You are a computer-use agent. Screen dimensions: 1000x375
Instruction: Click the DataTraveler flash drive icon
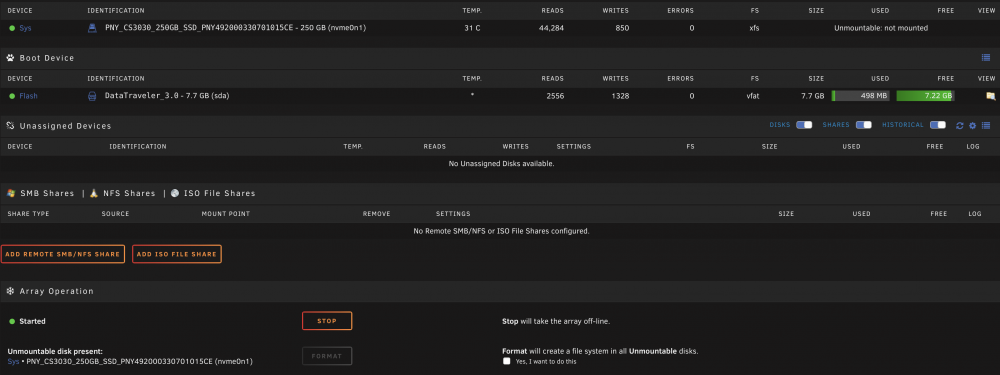(x=92, y=96)
